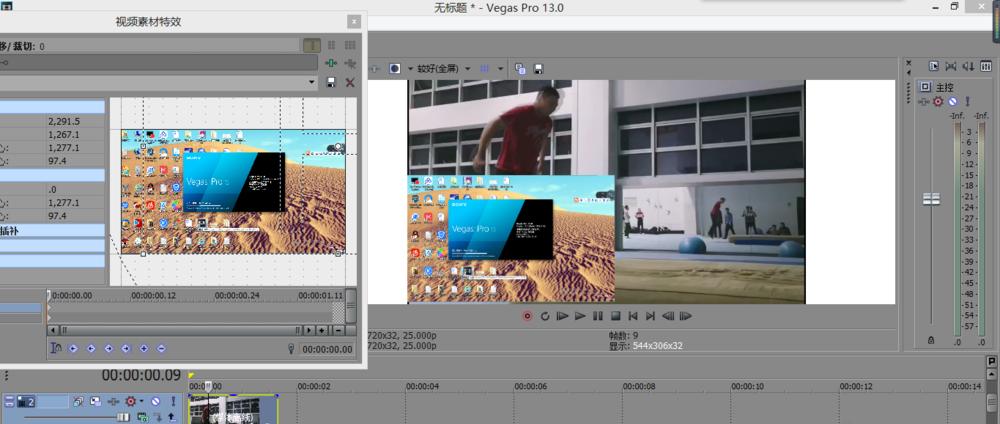Create a keyframe with plus diamond
Screen dimensions: 1000x424
[143, 349]
